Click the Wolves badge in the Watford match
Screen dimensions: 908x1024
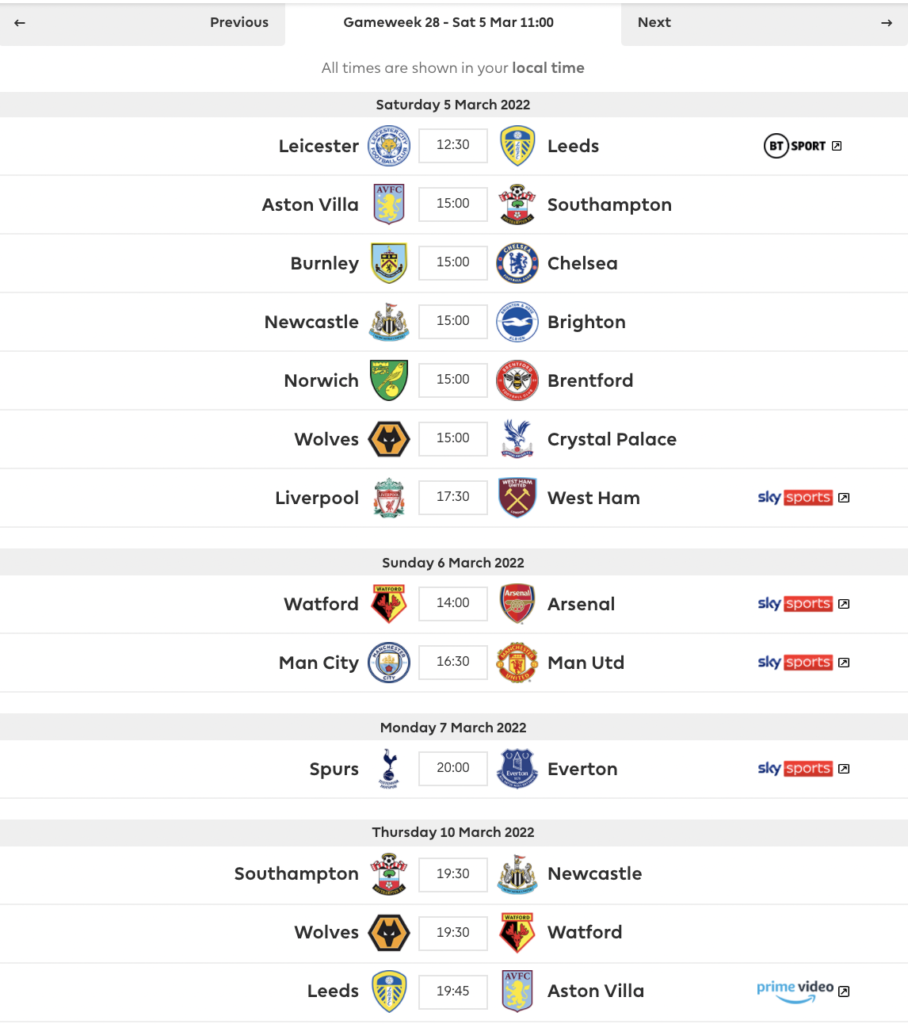tap(389, 932)
